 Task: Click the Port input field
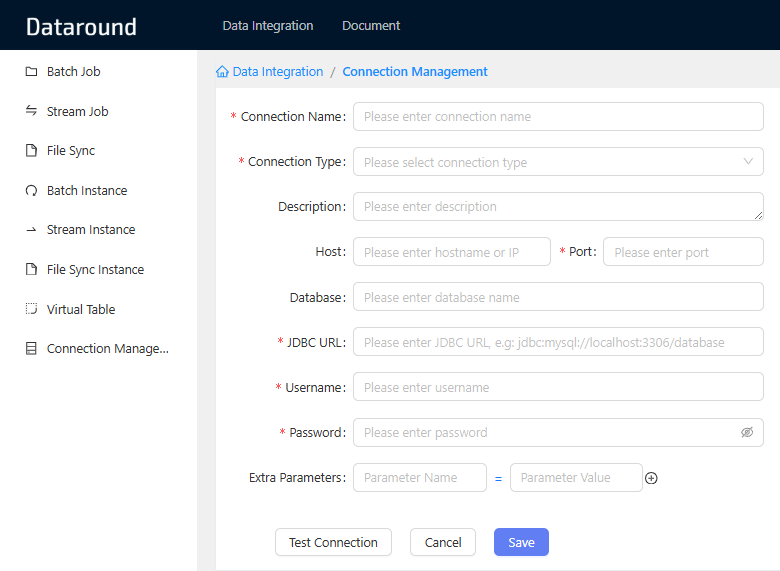pyautogui.click(x=682, y=252)
